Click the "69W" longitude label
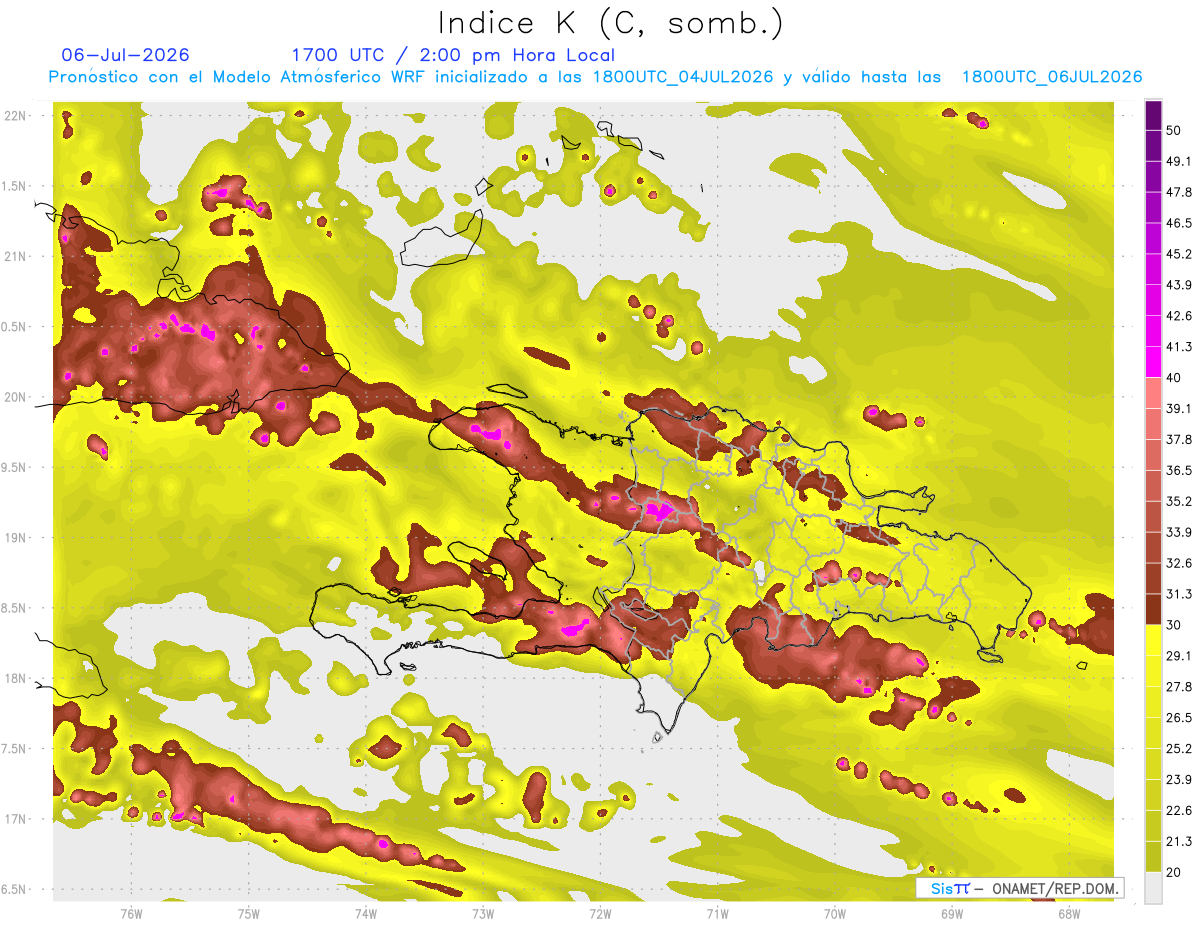 951,913
